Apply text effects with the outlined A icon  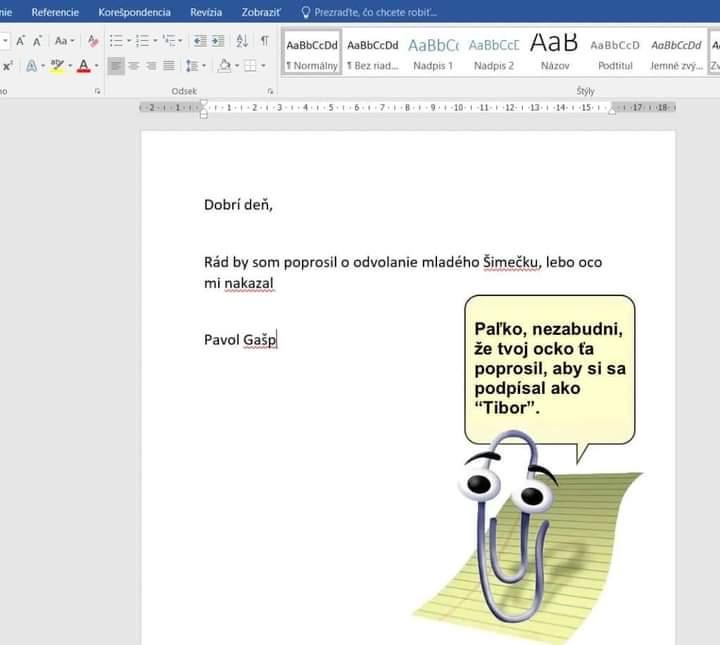pos(31,66)
